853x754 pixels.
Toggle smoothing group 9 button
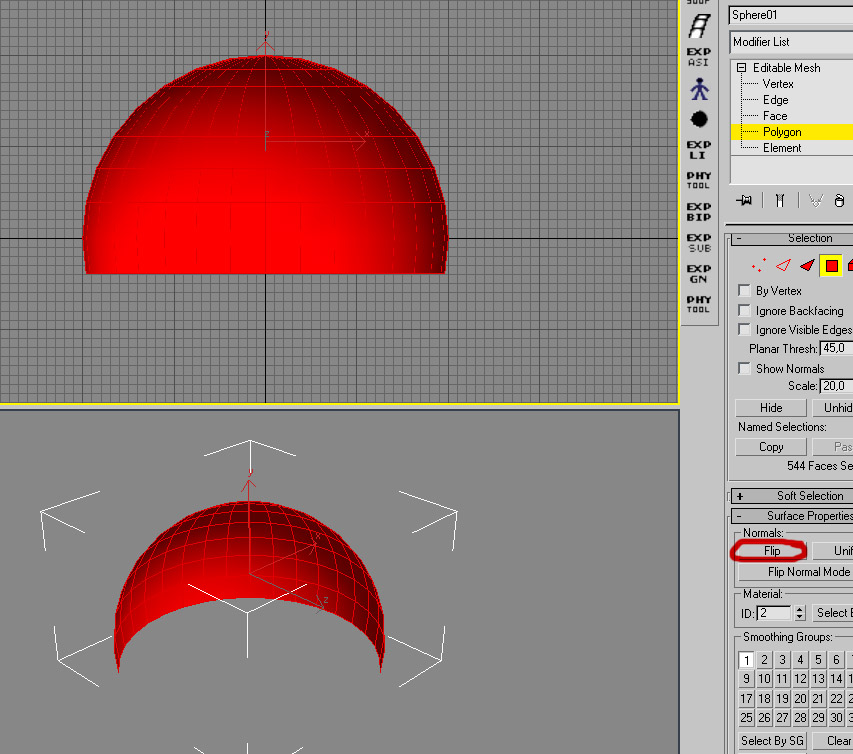pos(746,679)
